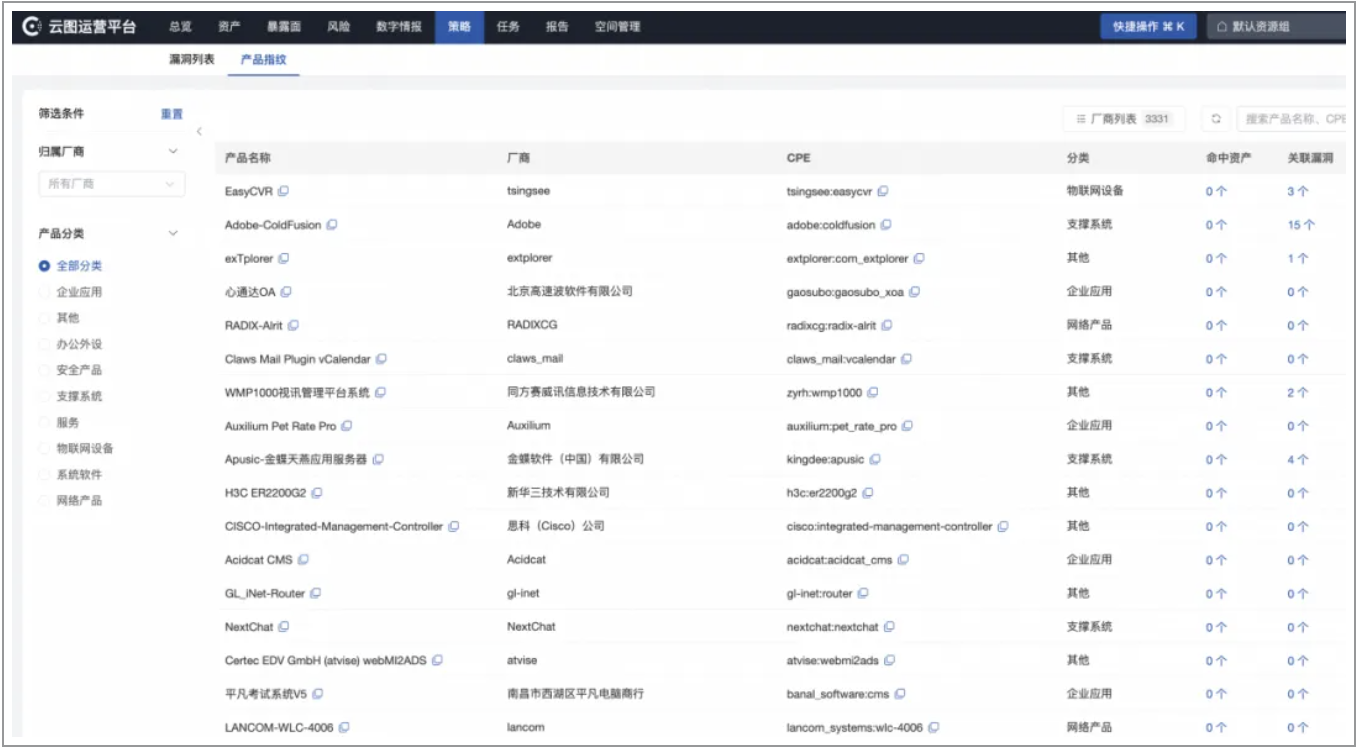Click the 快捷操作 ⌘K button
1358x752 pixels.
(1148, 27)
